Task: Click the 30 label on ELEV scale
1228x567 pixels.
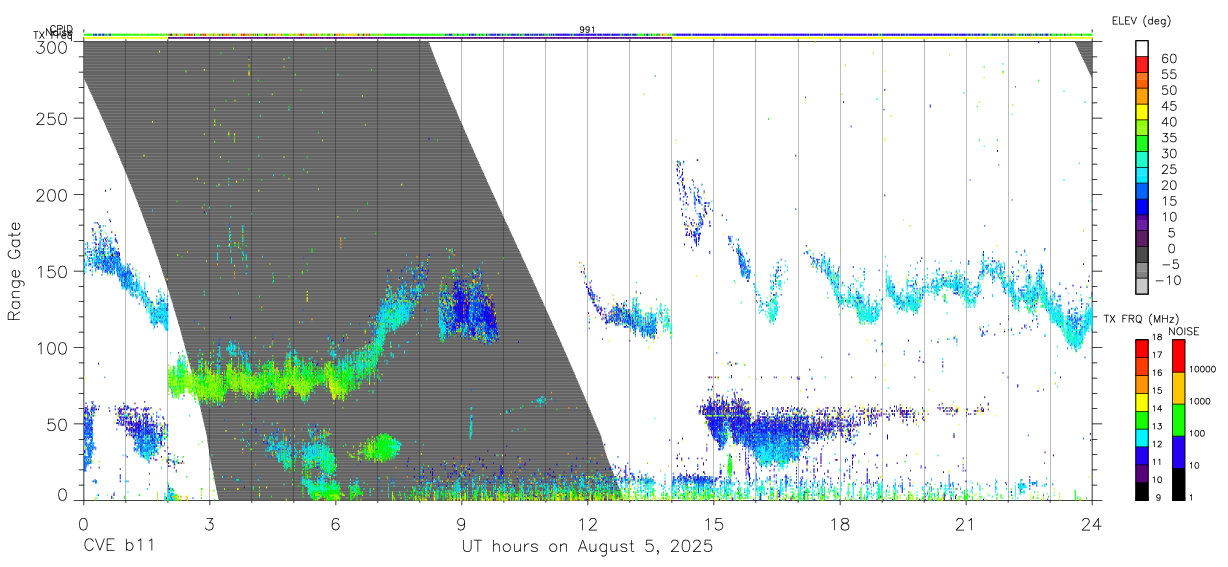Action: [x=1169, y=153]
